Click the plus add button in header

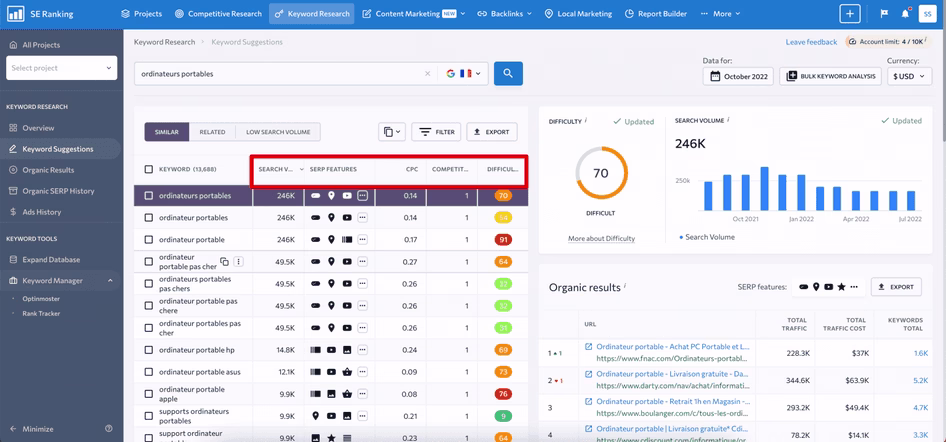(849, 14)
